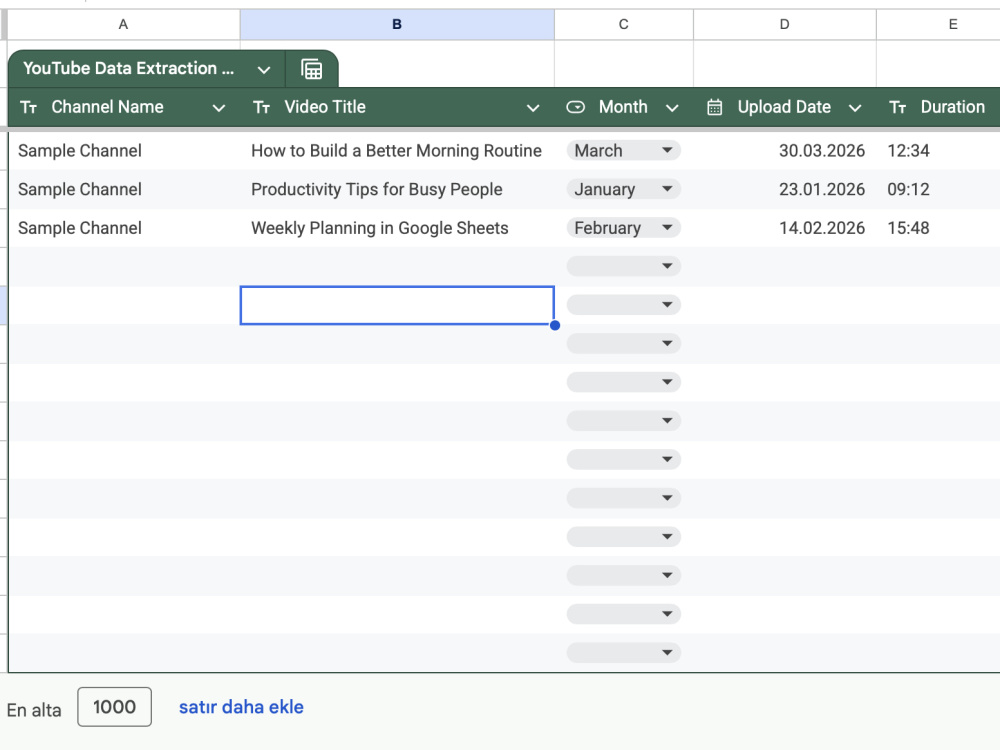
Task: Click the text type icon beside Video Title
Action: tap(261, 107)
